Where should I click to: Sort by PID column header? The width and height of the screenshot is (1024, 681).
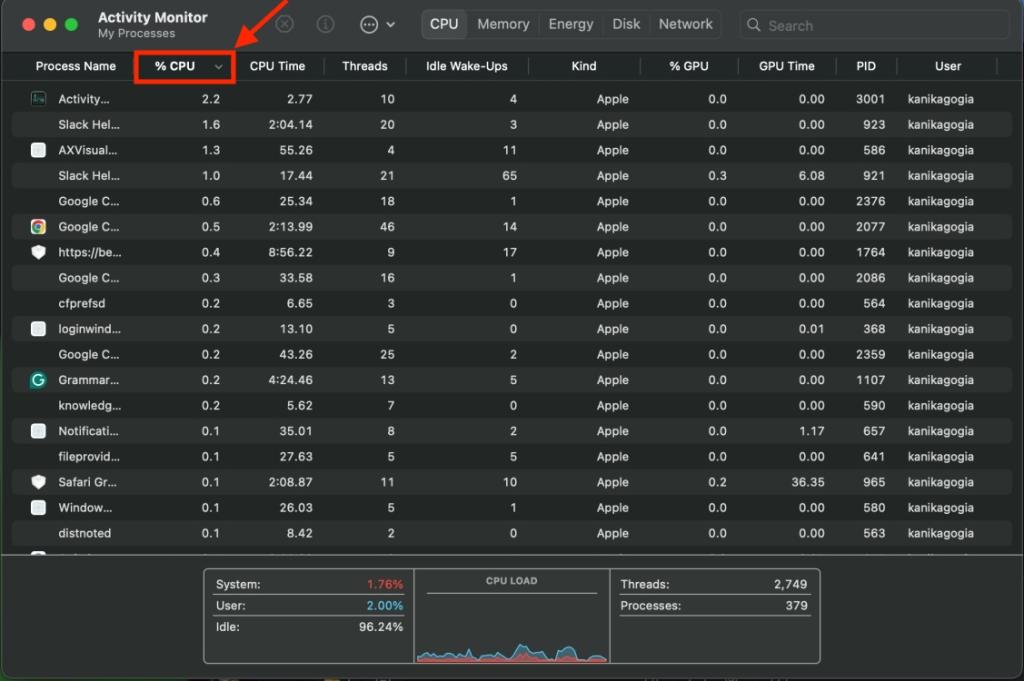point(865,66)
